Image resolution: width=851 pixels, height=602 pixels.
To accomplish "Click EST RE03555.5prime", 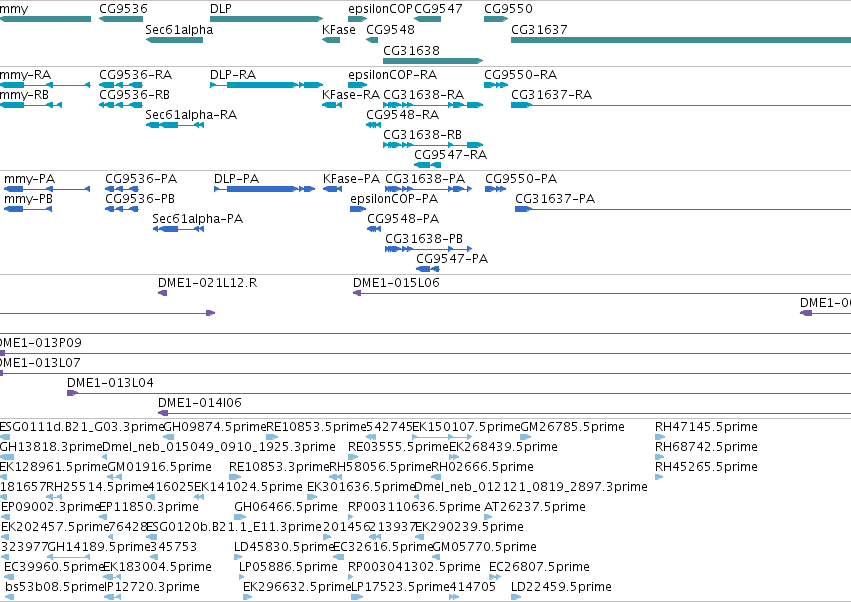I will pos(353,457).
